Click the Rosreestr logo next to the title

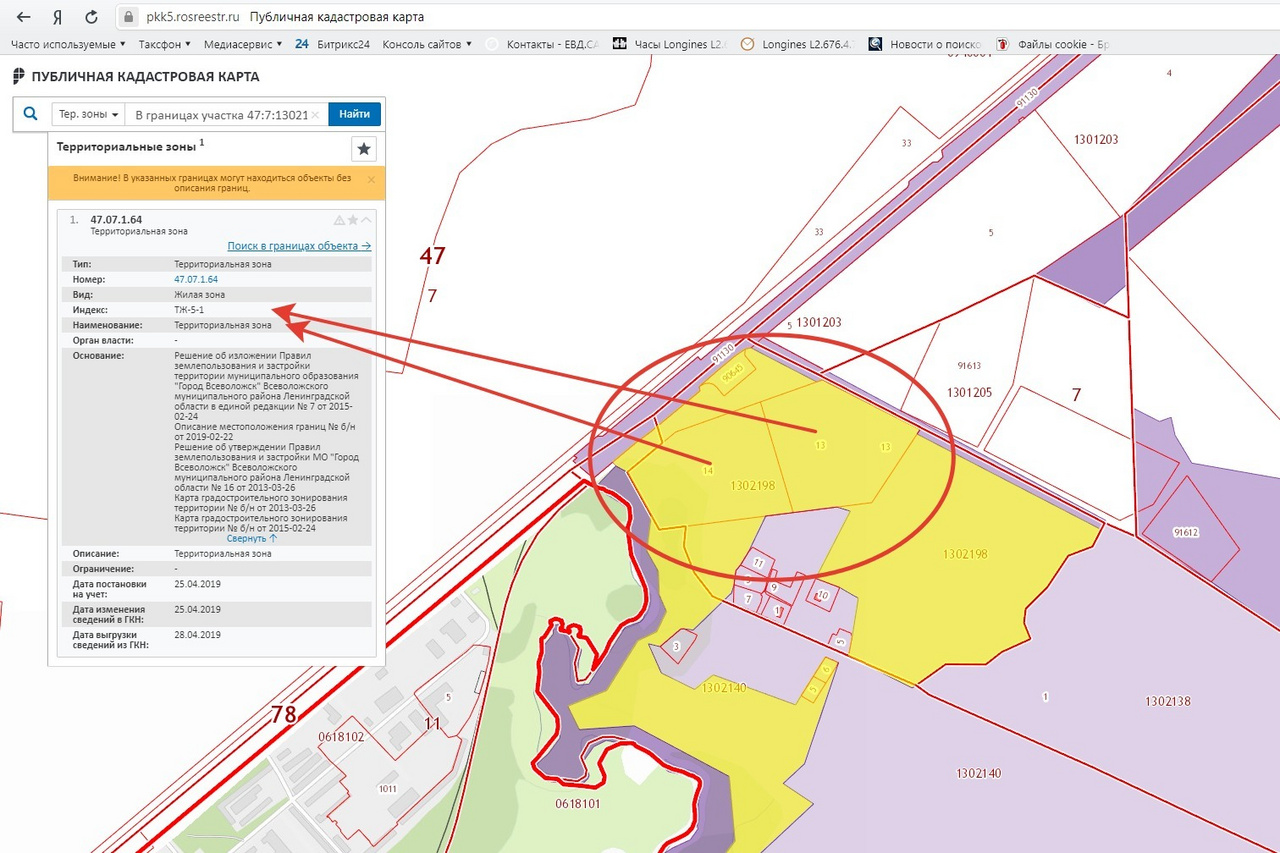coord(18,77)
